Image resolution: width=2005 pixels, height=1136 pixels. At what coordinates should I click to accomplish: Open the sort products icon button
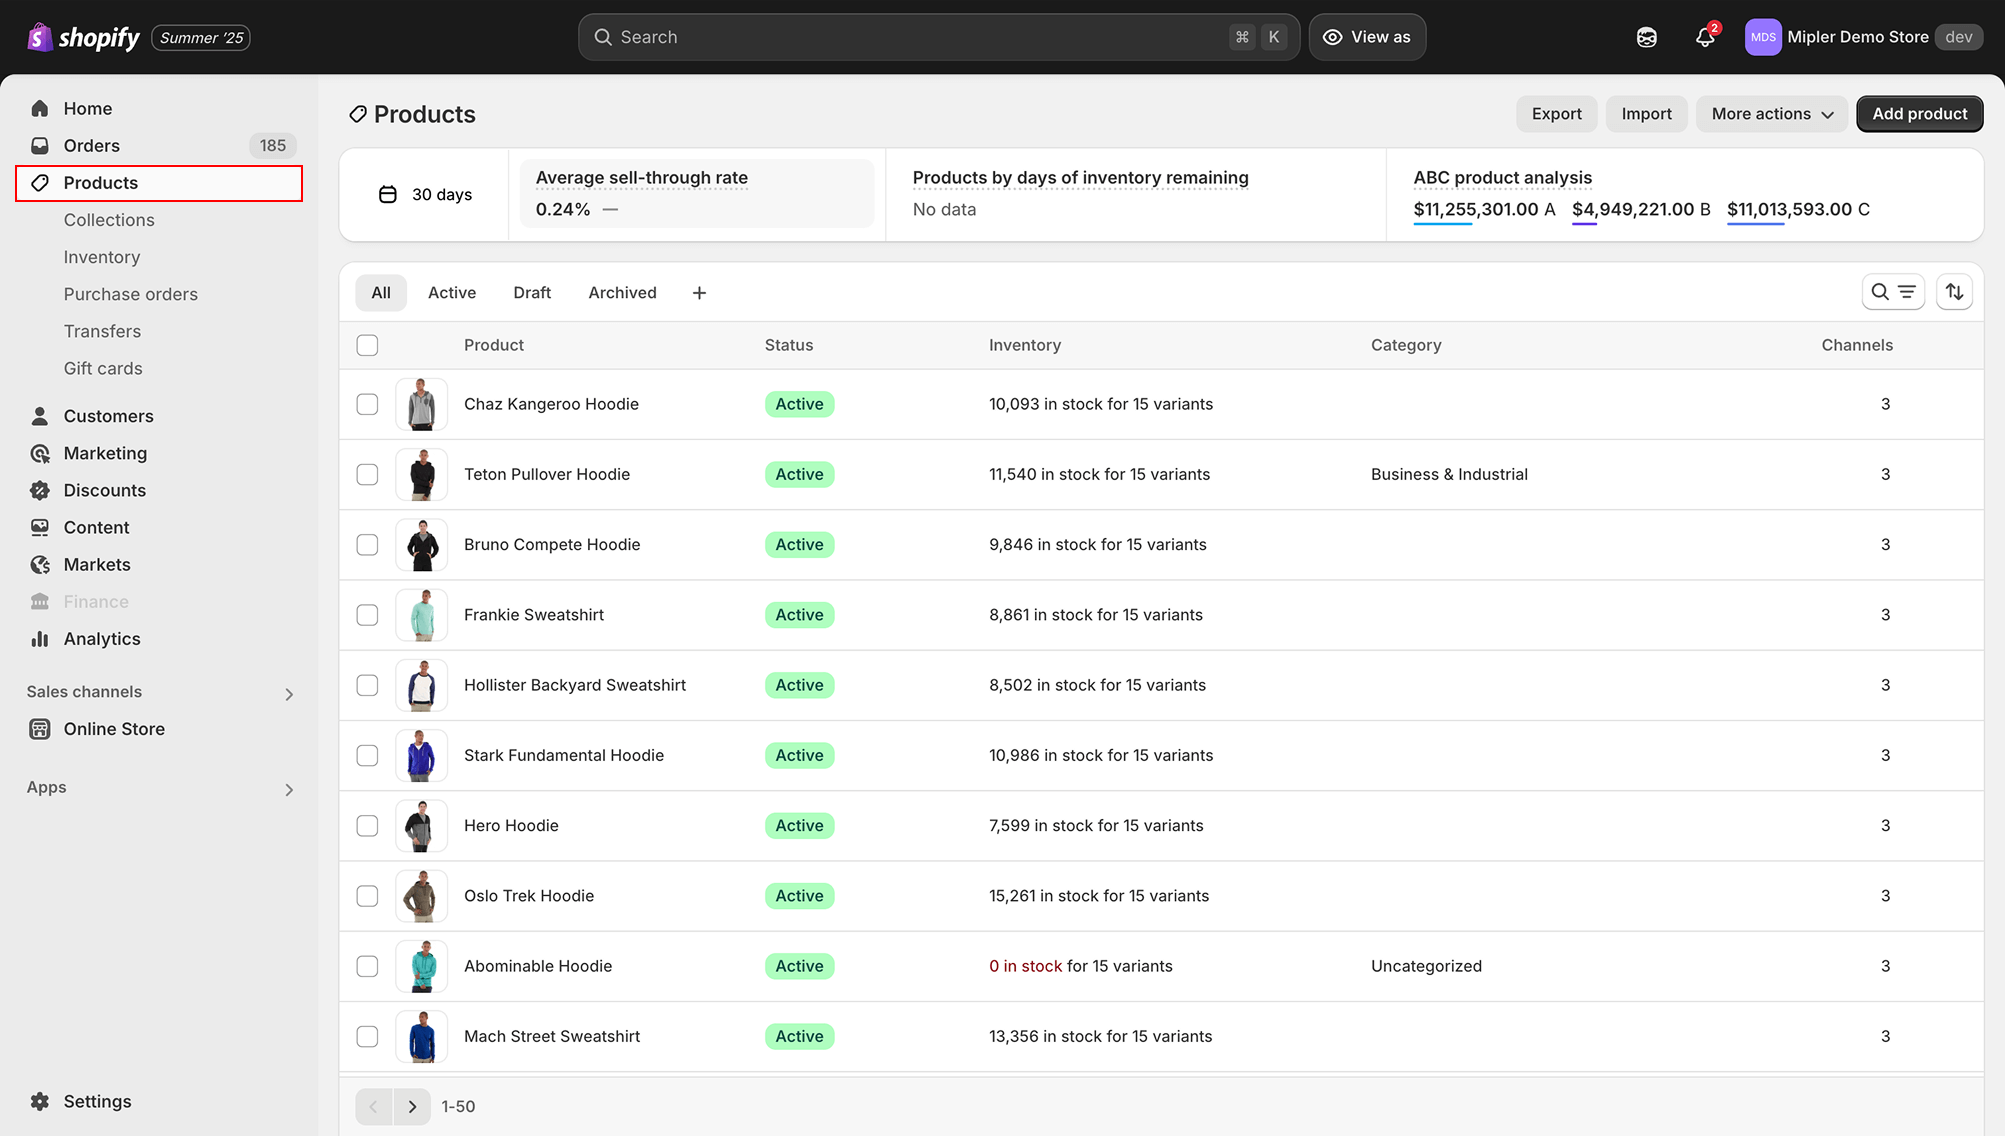click(x=1954, y=292)
